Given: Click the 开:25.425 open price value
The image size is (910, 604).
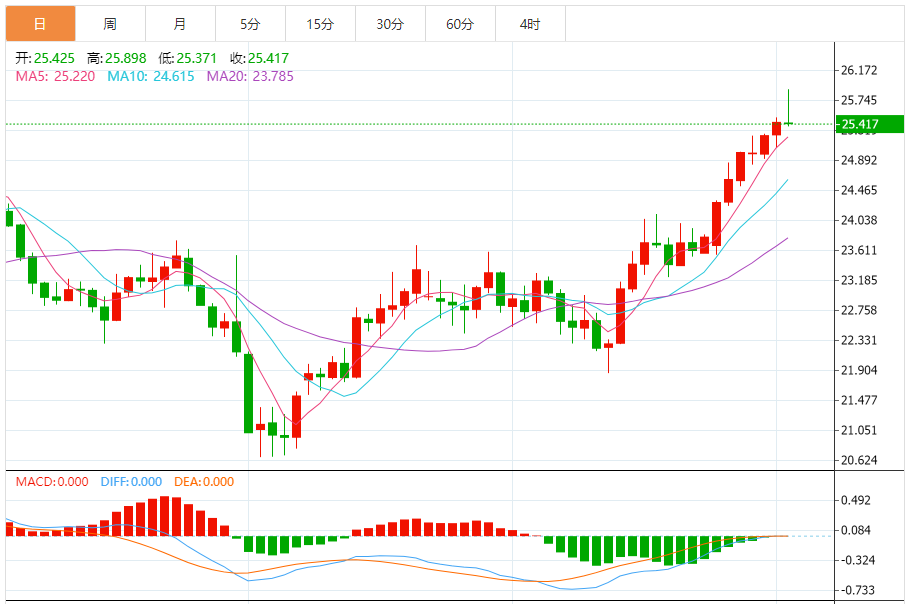Looking at the screenshot, I should coord(45,58).
